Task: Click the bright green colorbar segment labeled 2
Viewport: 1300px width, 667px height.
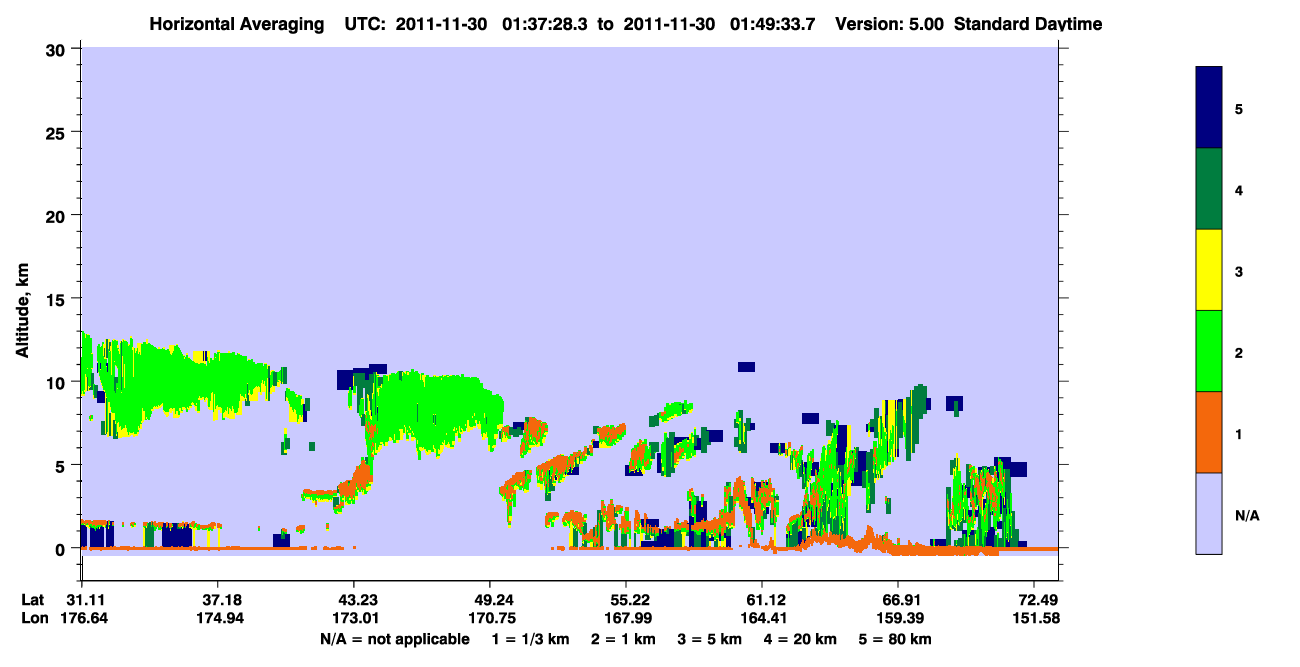Action: (1209, 351)
